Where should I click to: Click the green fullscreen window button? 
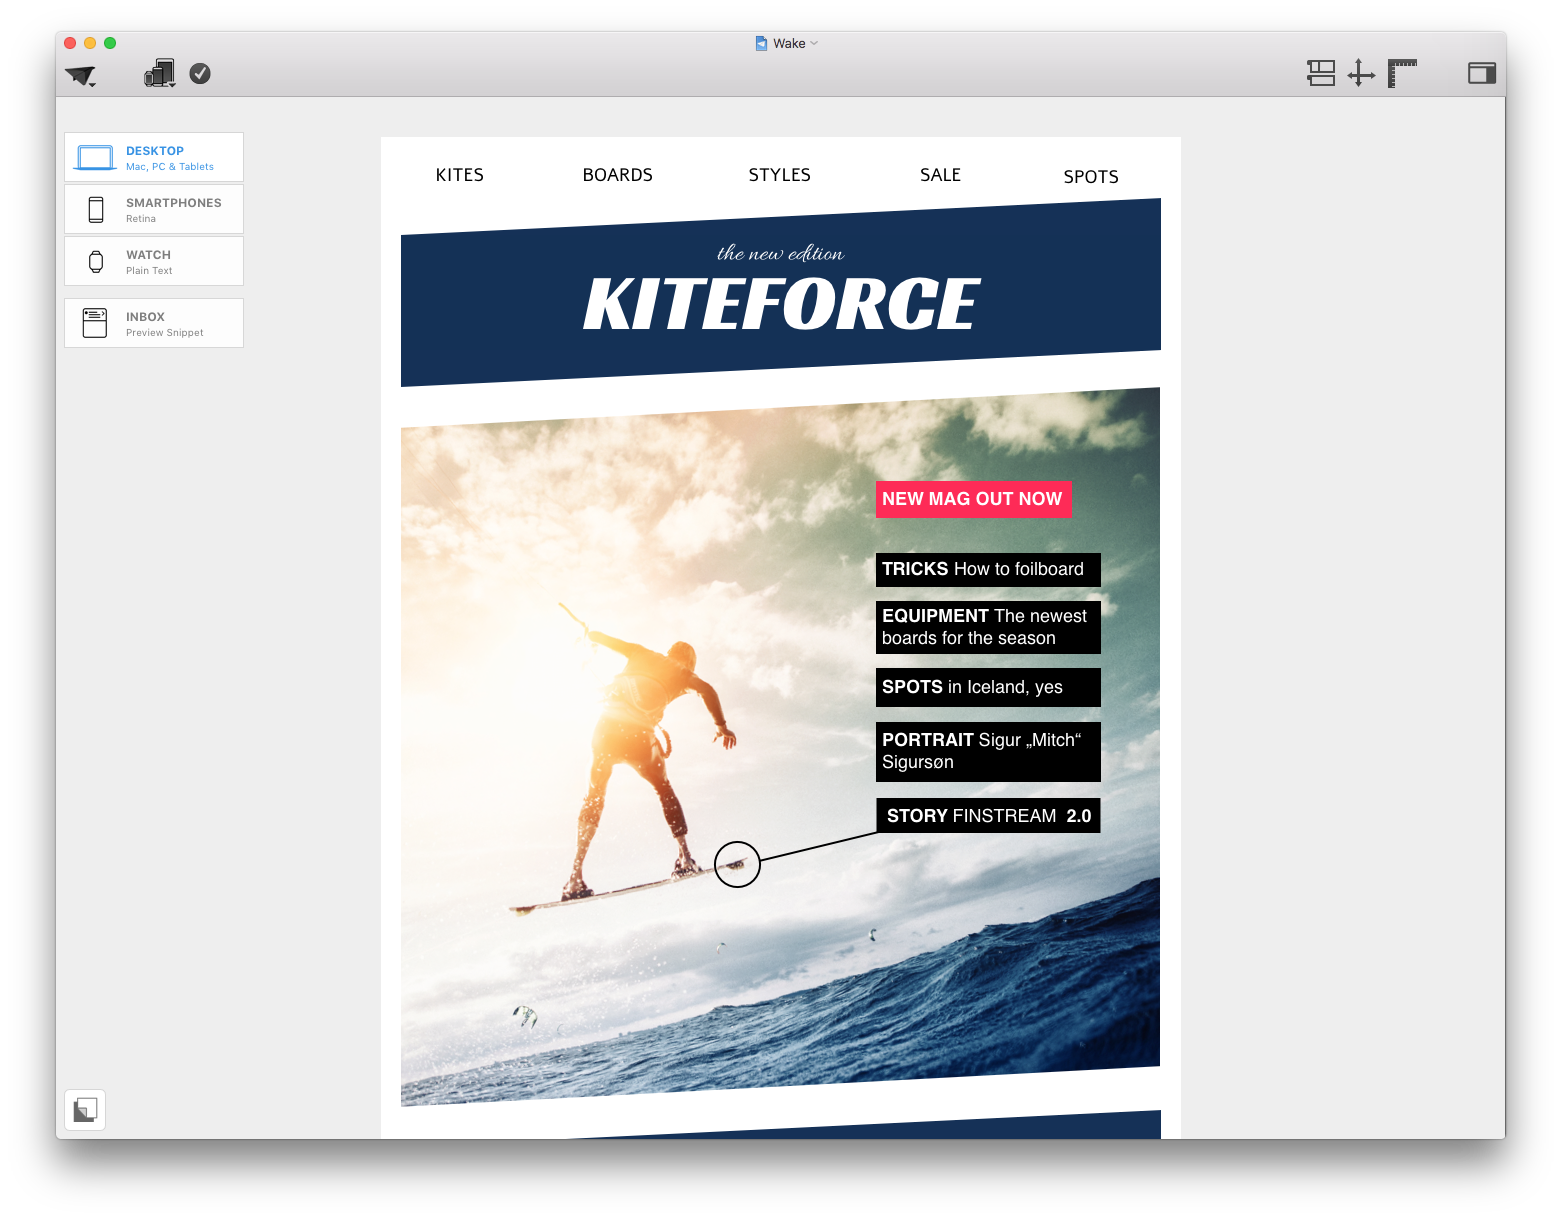click(x=110, y=43)
